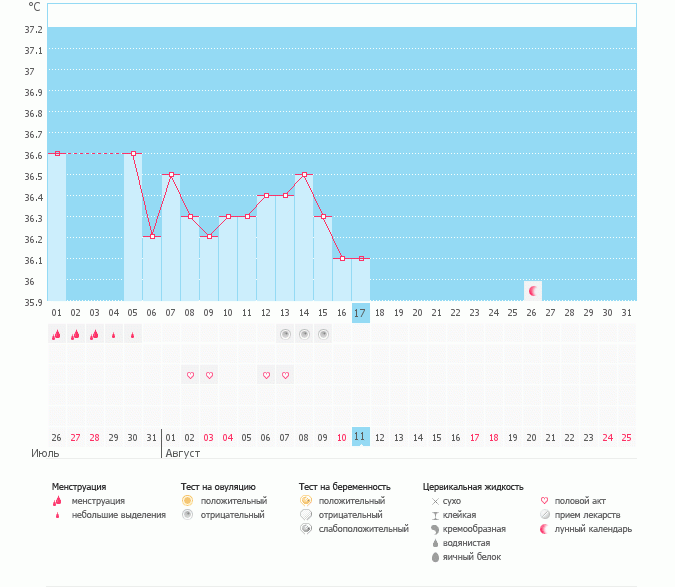The height and width of the screenshot is (587, 675).
Task: Click the light discharge drop on day 05
Action: (133, 336)
